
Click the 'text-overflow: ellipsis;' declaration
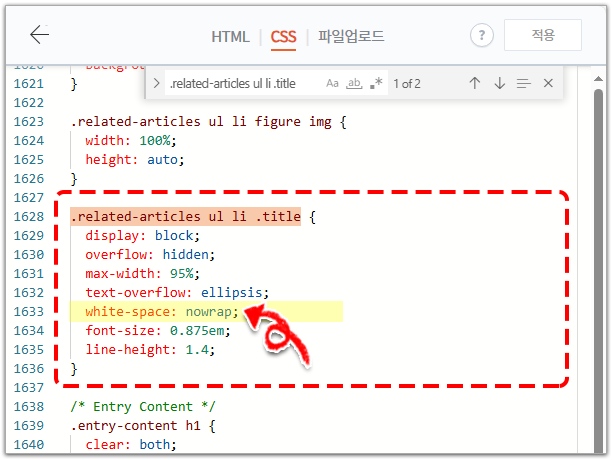tap(177, 293)
